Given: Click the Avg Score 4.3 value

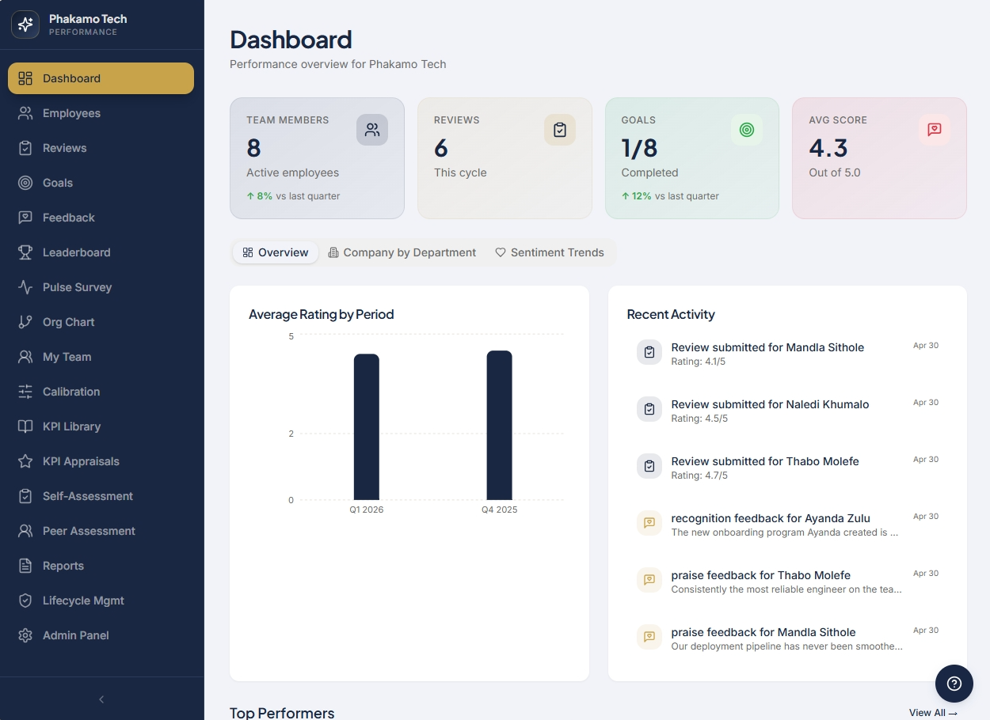Looking at the screenshot, I should [x=828, y=148].
